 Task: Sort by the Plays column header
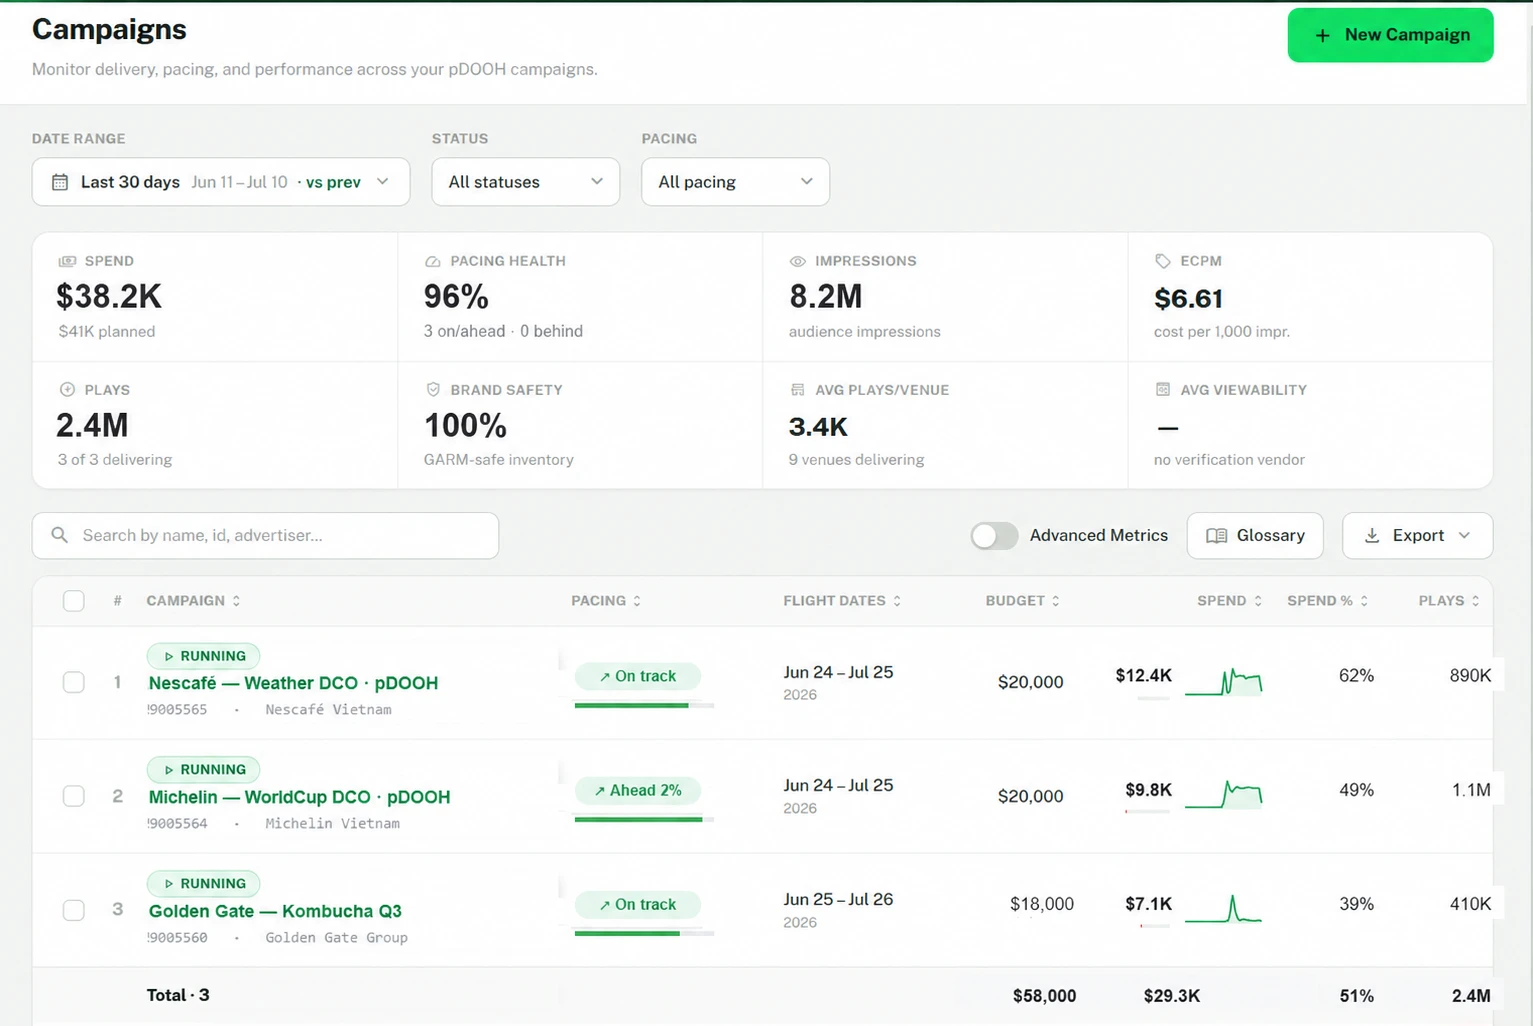click(1449, 601)
